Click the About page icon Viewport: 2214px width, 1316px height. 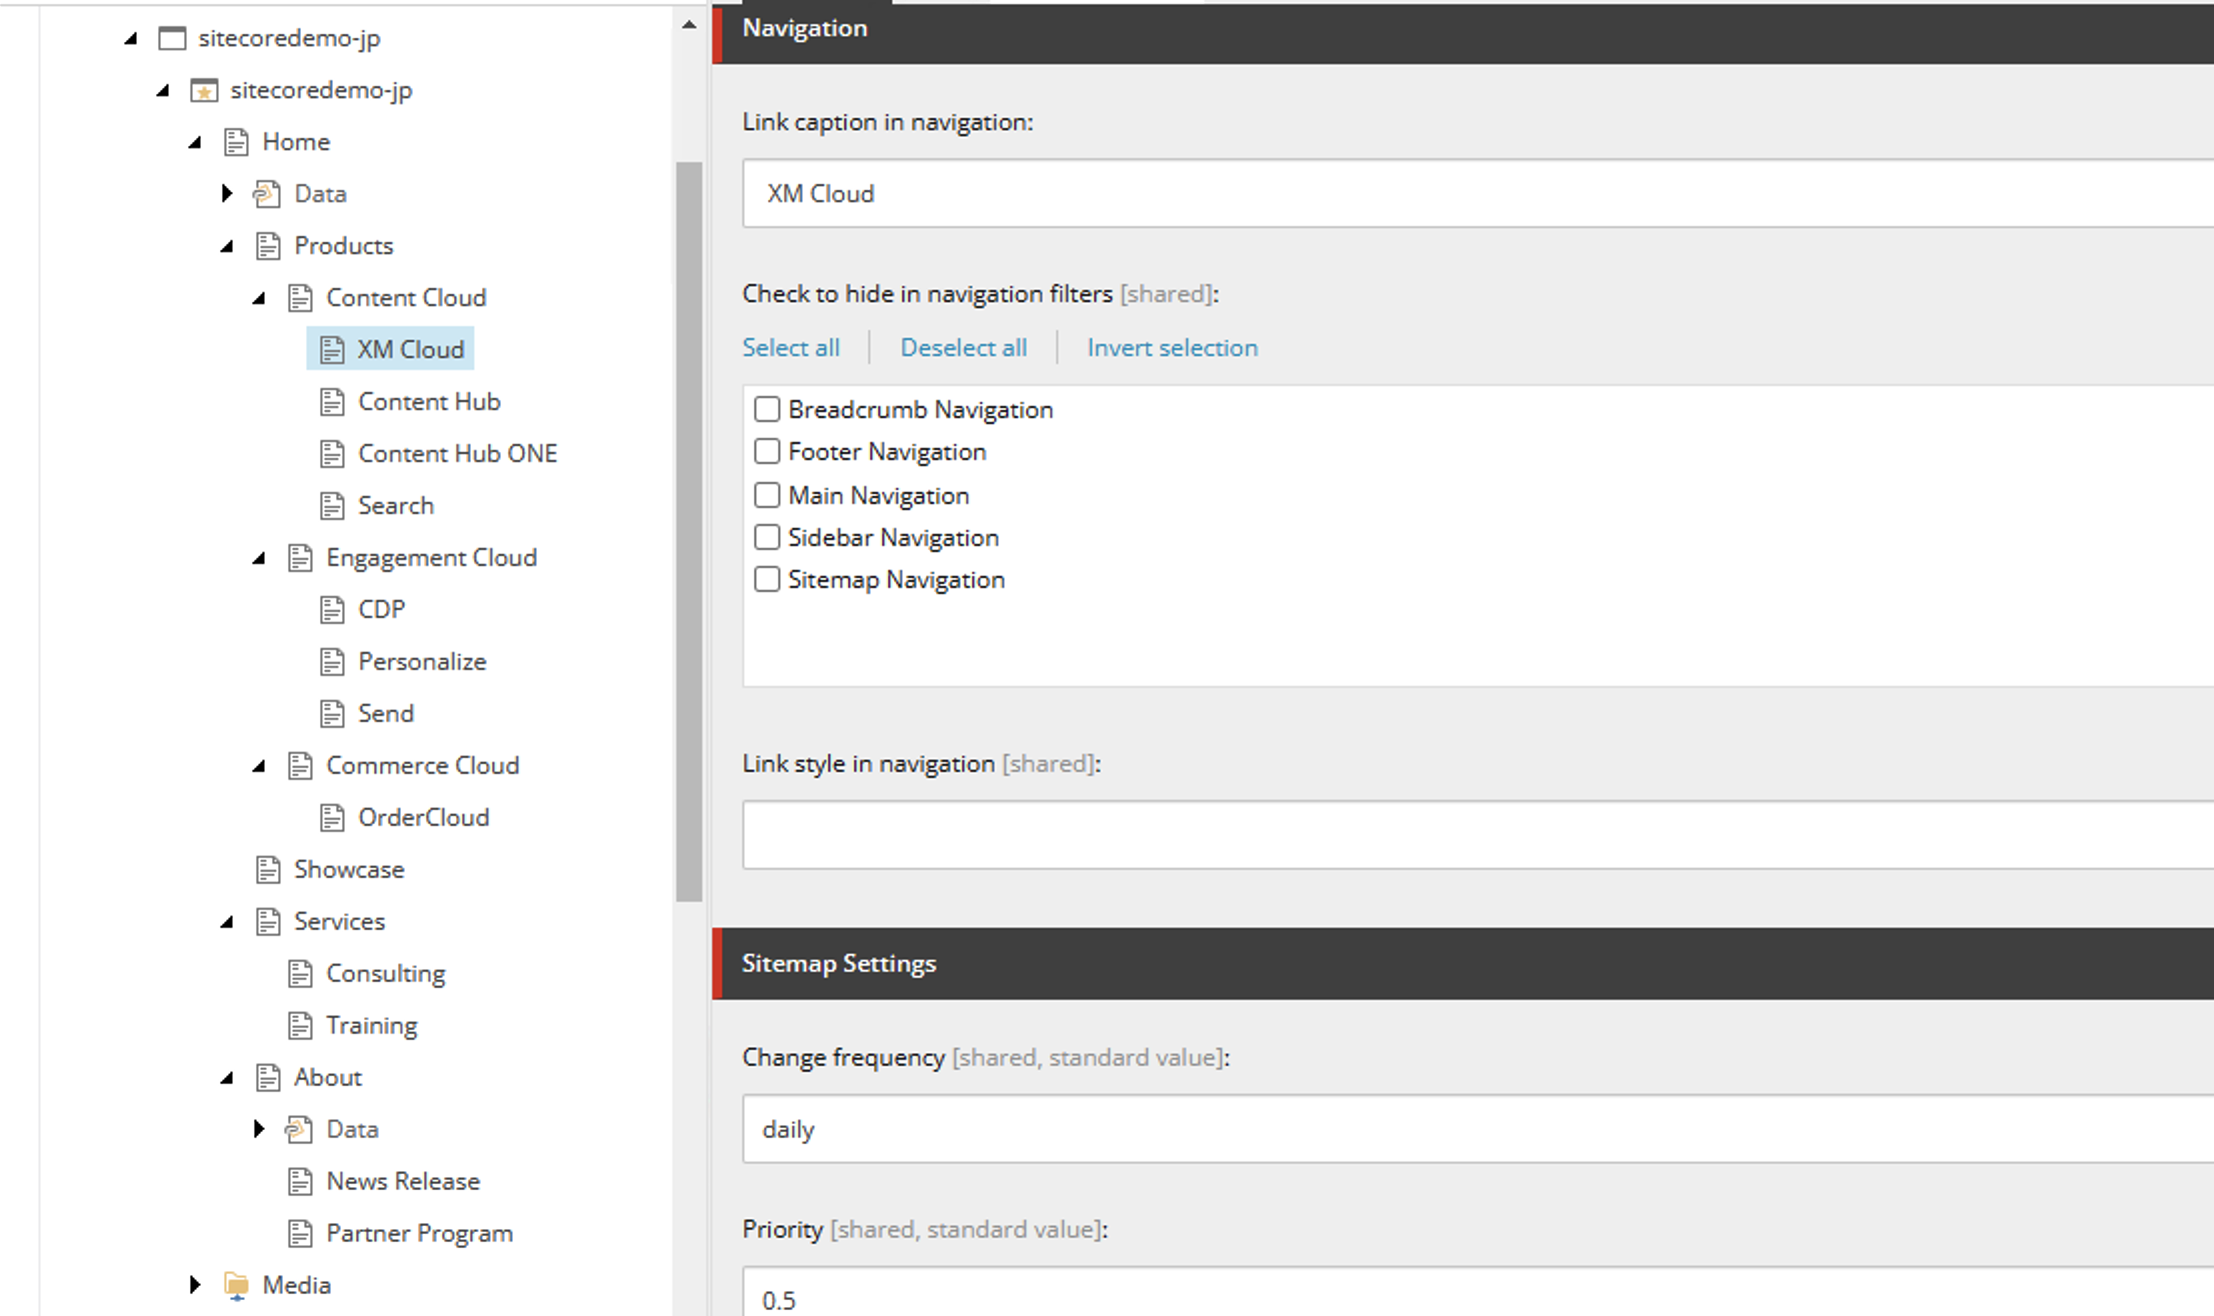pos(268,1078)
